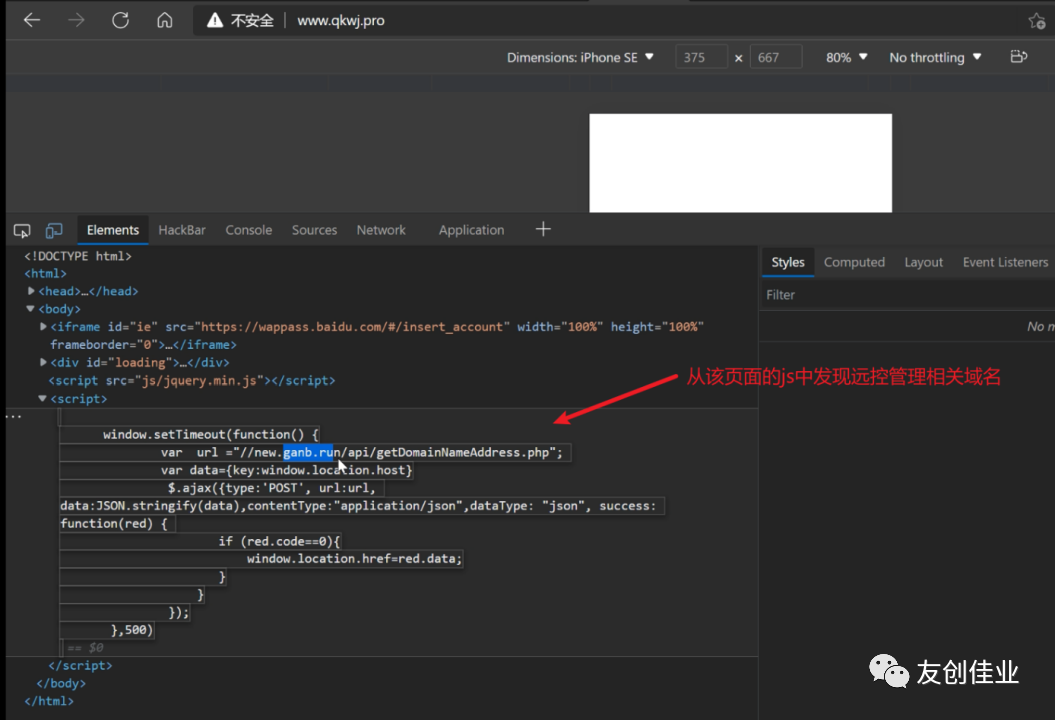Select the <!DOCTYPE html> line
The height and width of the screenshot is (720, 1055).
click(x=78, y=256)
